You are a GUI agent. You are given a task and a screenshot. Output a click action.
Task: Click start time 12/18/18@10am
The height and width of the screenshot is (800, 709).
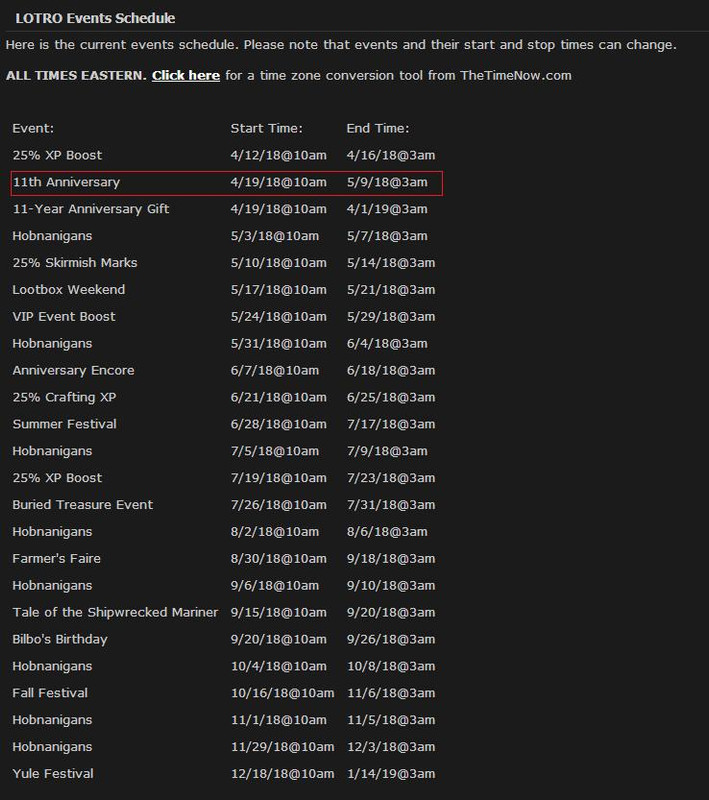point(283,774)
